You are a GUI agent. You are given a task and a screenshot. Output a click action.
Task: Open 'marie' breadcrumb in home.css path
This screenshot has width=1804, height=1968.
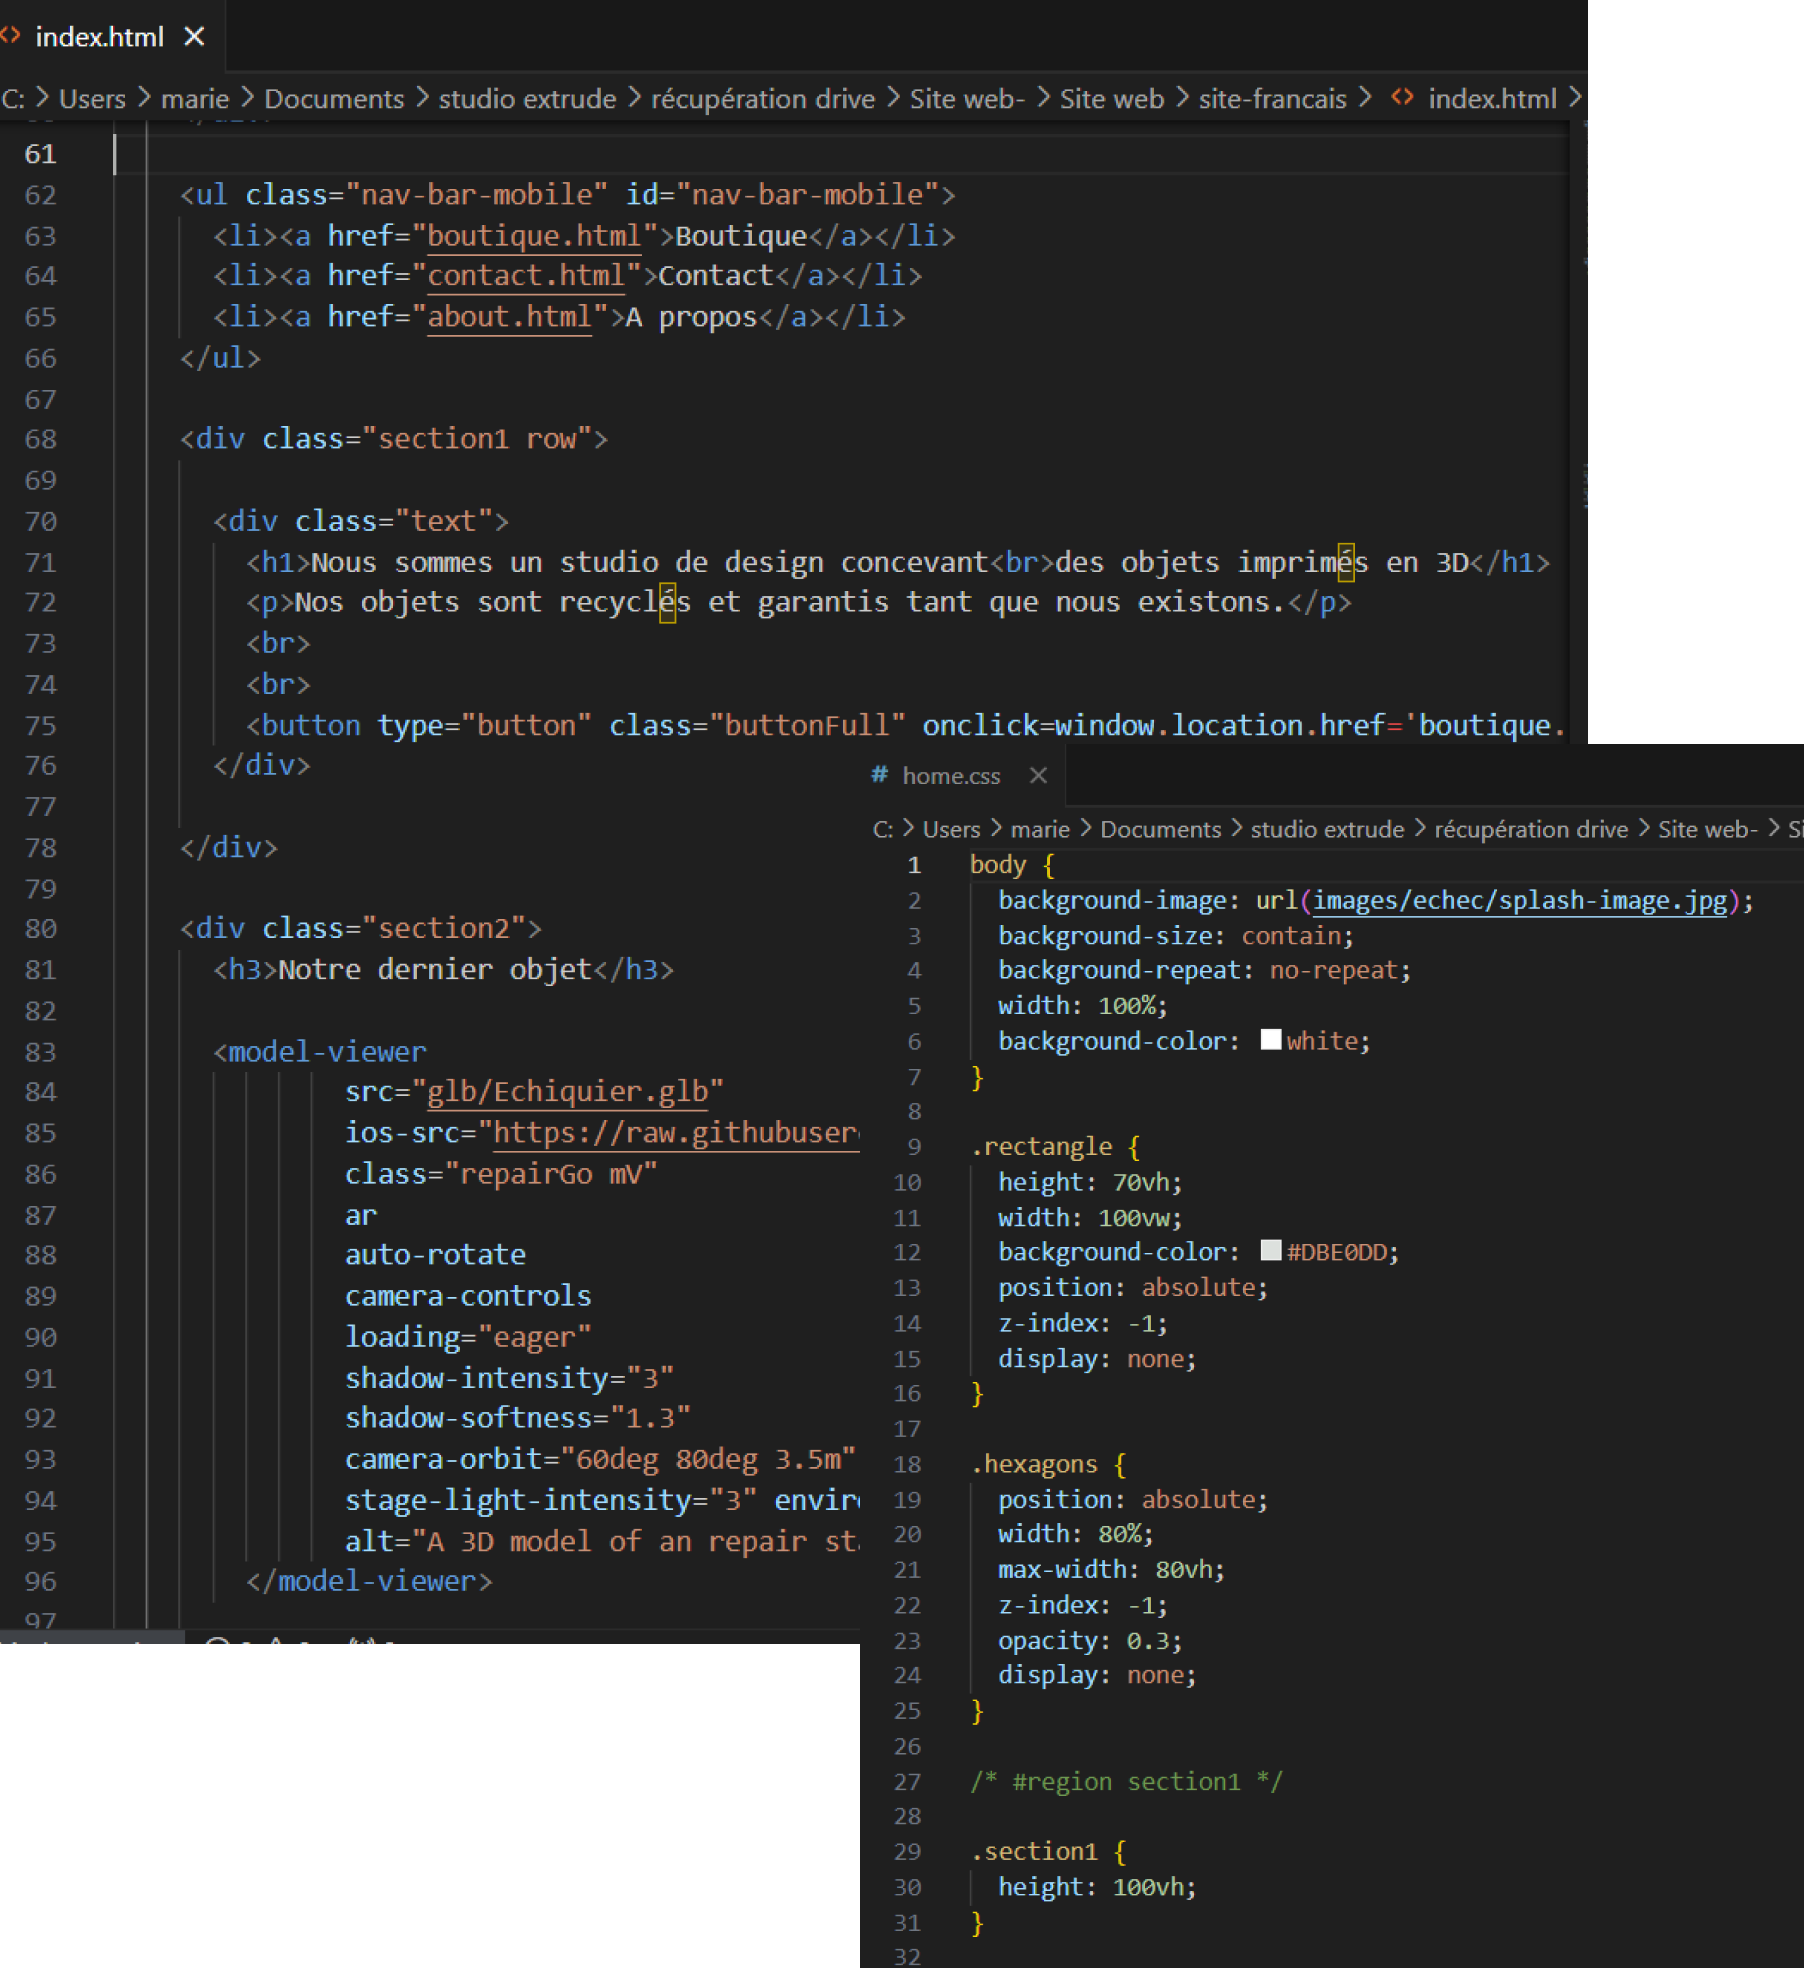point(1040,830)
